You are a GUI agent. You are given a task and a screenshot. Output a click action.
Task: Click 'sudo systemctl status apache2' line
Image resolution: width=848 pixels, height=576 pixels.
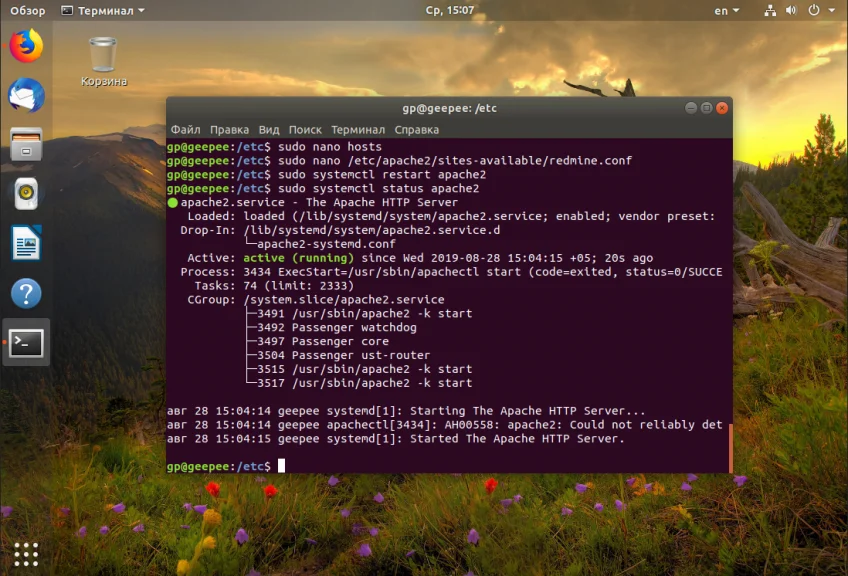coord(379,188)
